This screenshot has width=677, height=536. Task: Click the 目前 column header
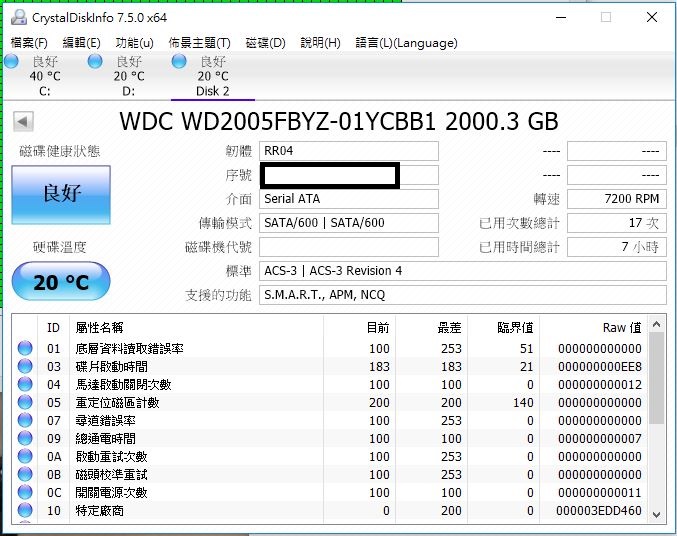359,327
